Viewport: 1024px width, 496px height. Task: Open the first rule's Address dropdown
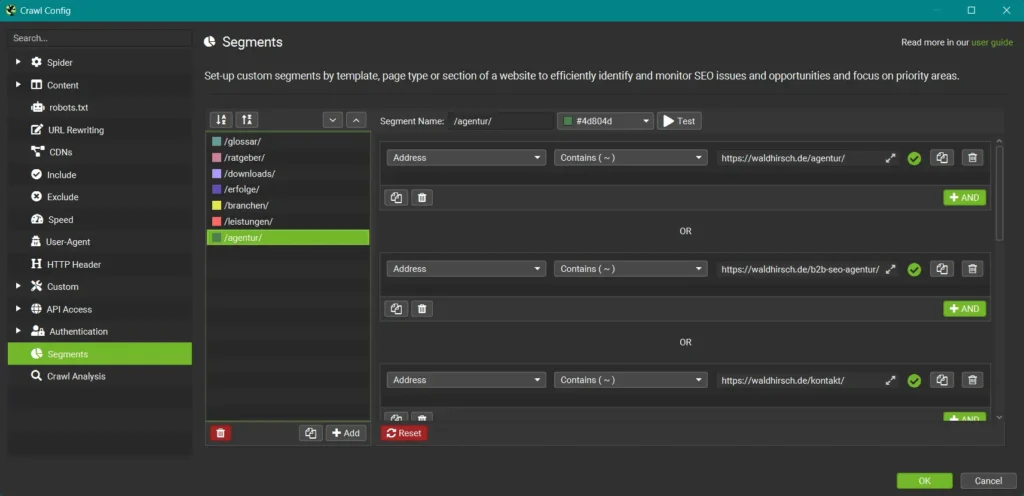point(466,158)
